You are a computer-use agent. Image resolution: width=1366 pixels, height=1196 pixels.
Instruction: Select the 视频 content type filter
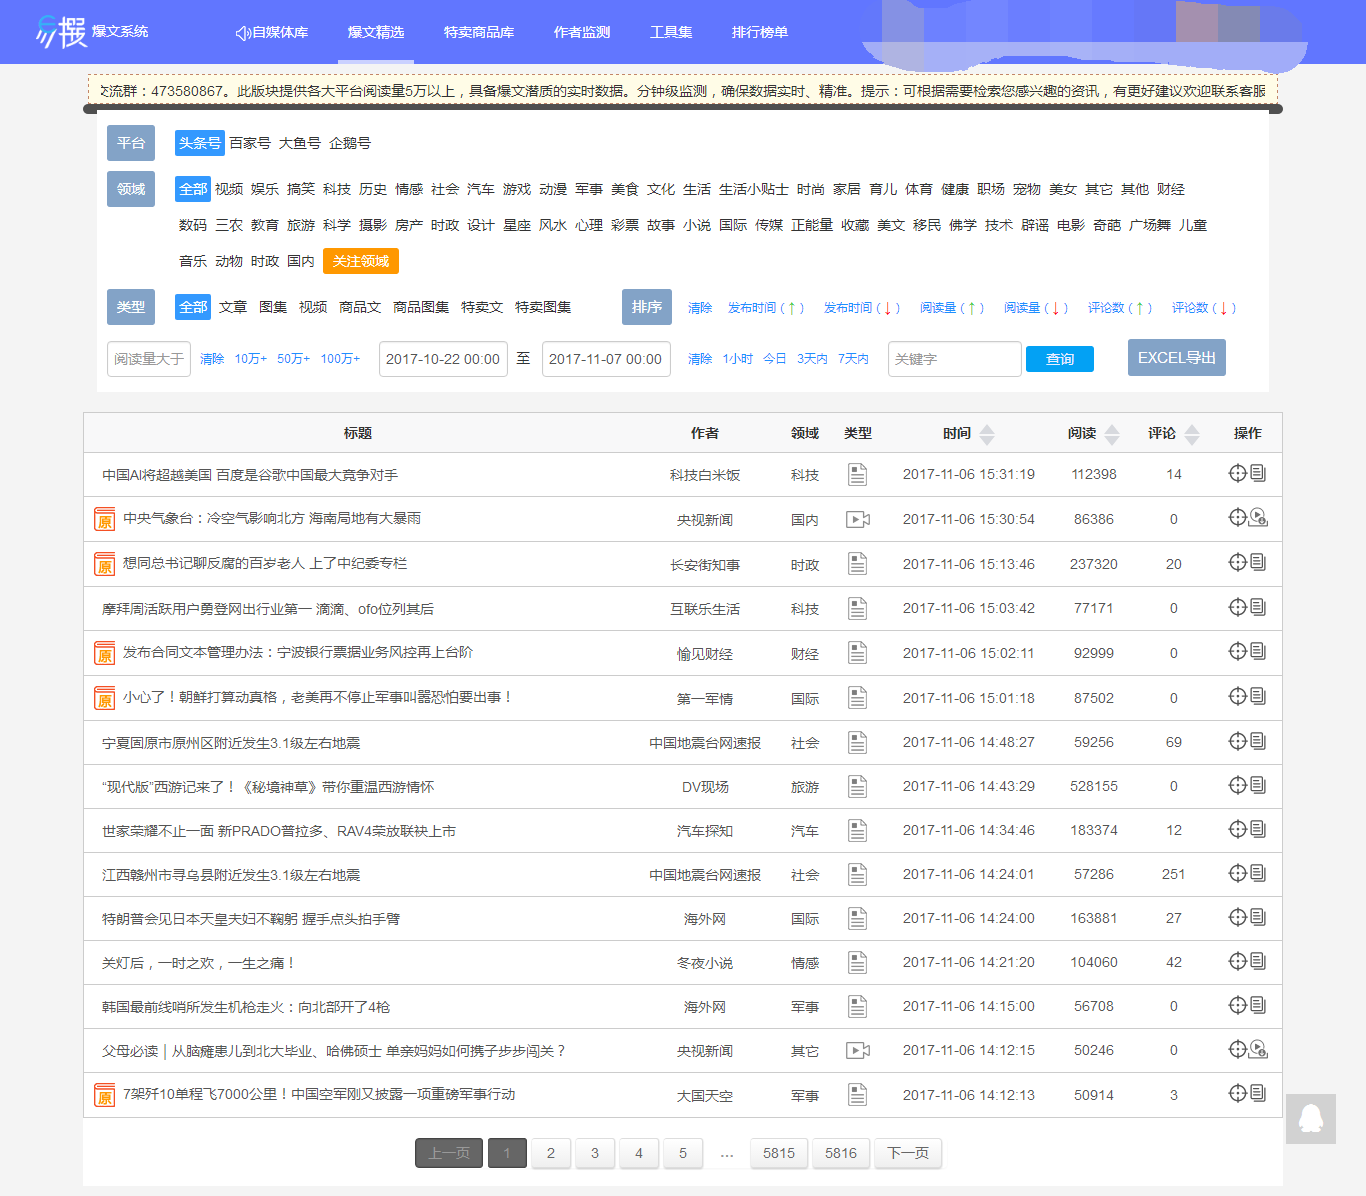click(x=313, y=307)
